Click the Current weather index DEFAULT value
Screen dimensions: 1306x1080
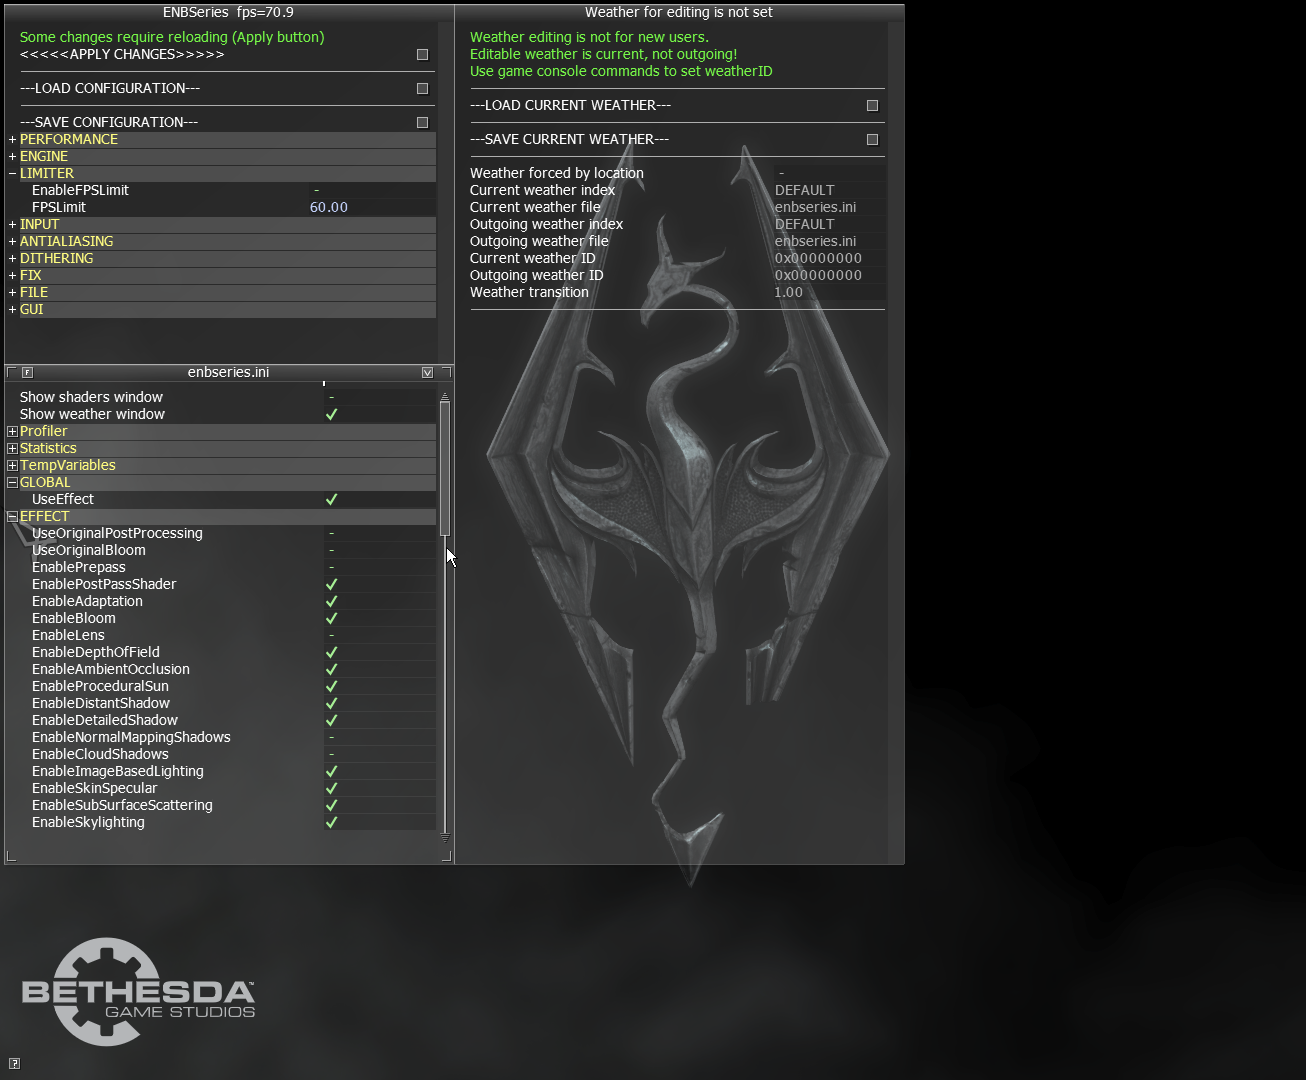click(829, 190)
